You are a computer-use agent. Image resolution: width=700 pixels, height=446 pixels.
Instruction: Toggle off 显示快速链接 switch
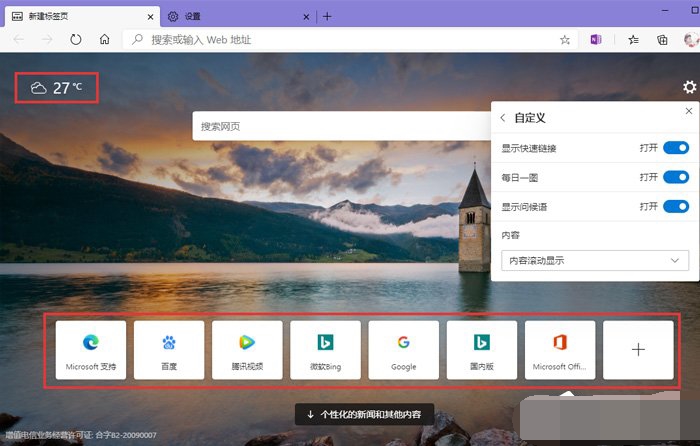(676, 148)
